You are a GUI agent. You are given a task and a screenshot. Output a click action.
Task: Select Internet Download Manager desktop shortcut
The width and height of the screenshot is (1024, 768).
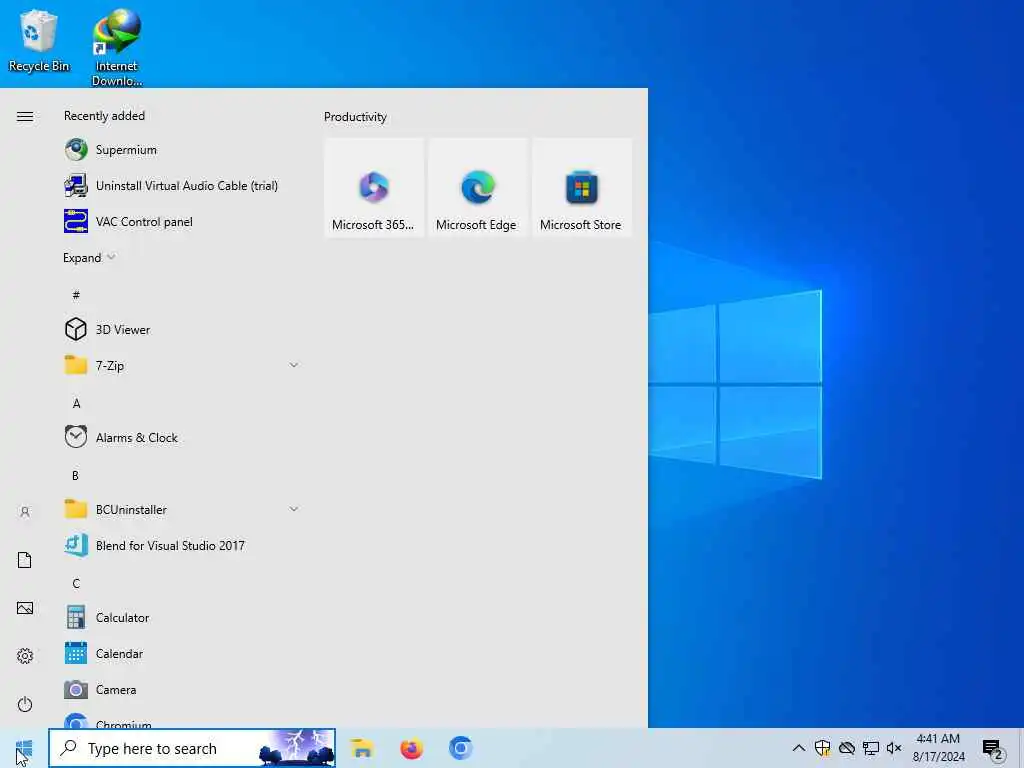click(117, 47)
